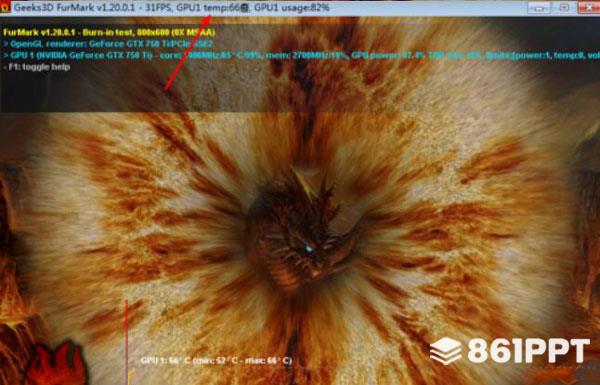Maximize the FurMark window
600x385 pixels.
tap(564, 7)
